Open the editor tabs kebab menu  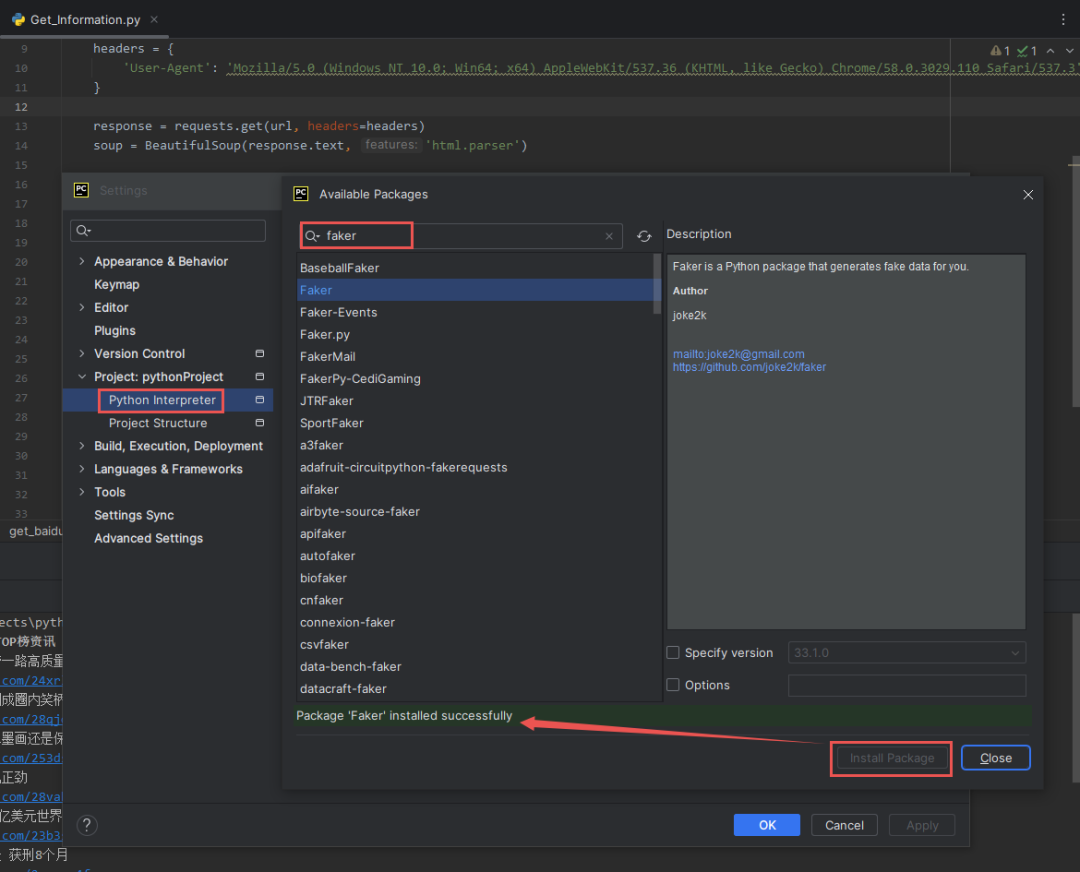coord(1063,19)
